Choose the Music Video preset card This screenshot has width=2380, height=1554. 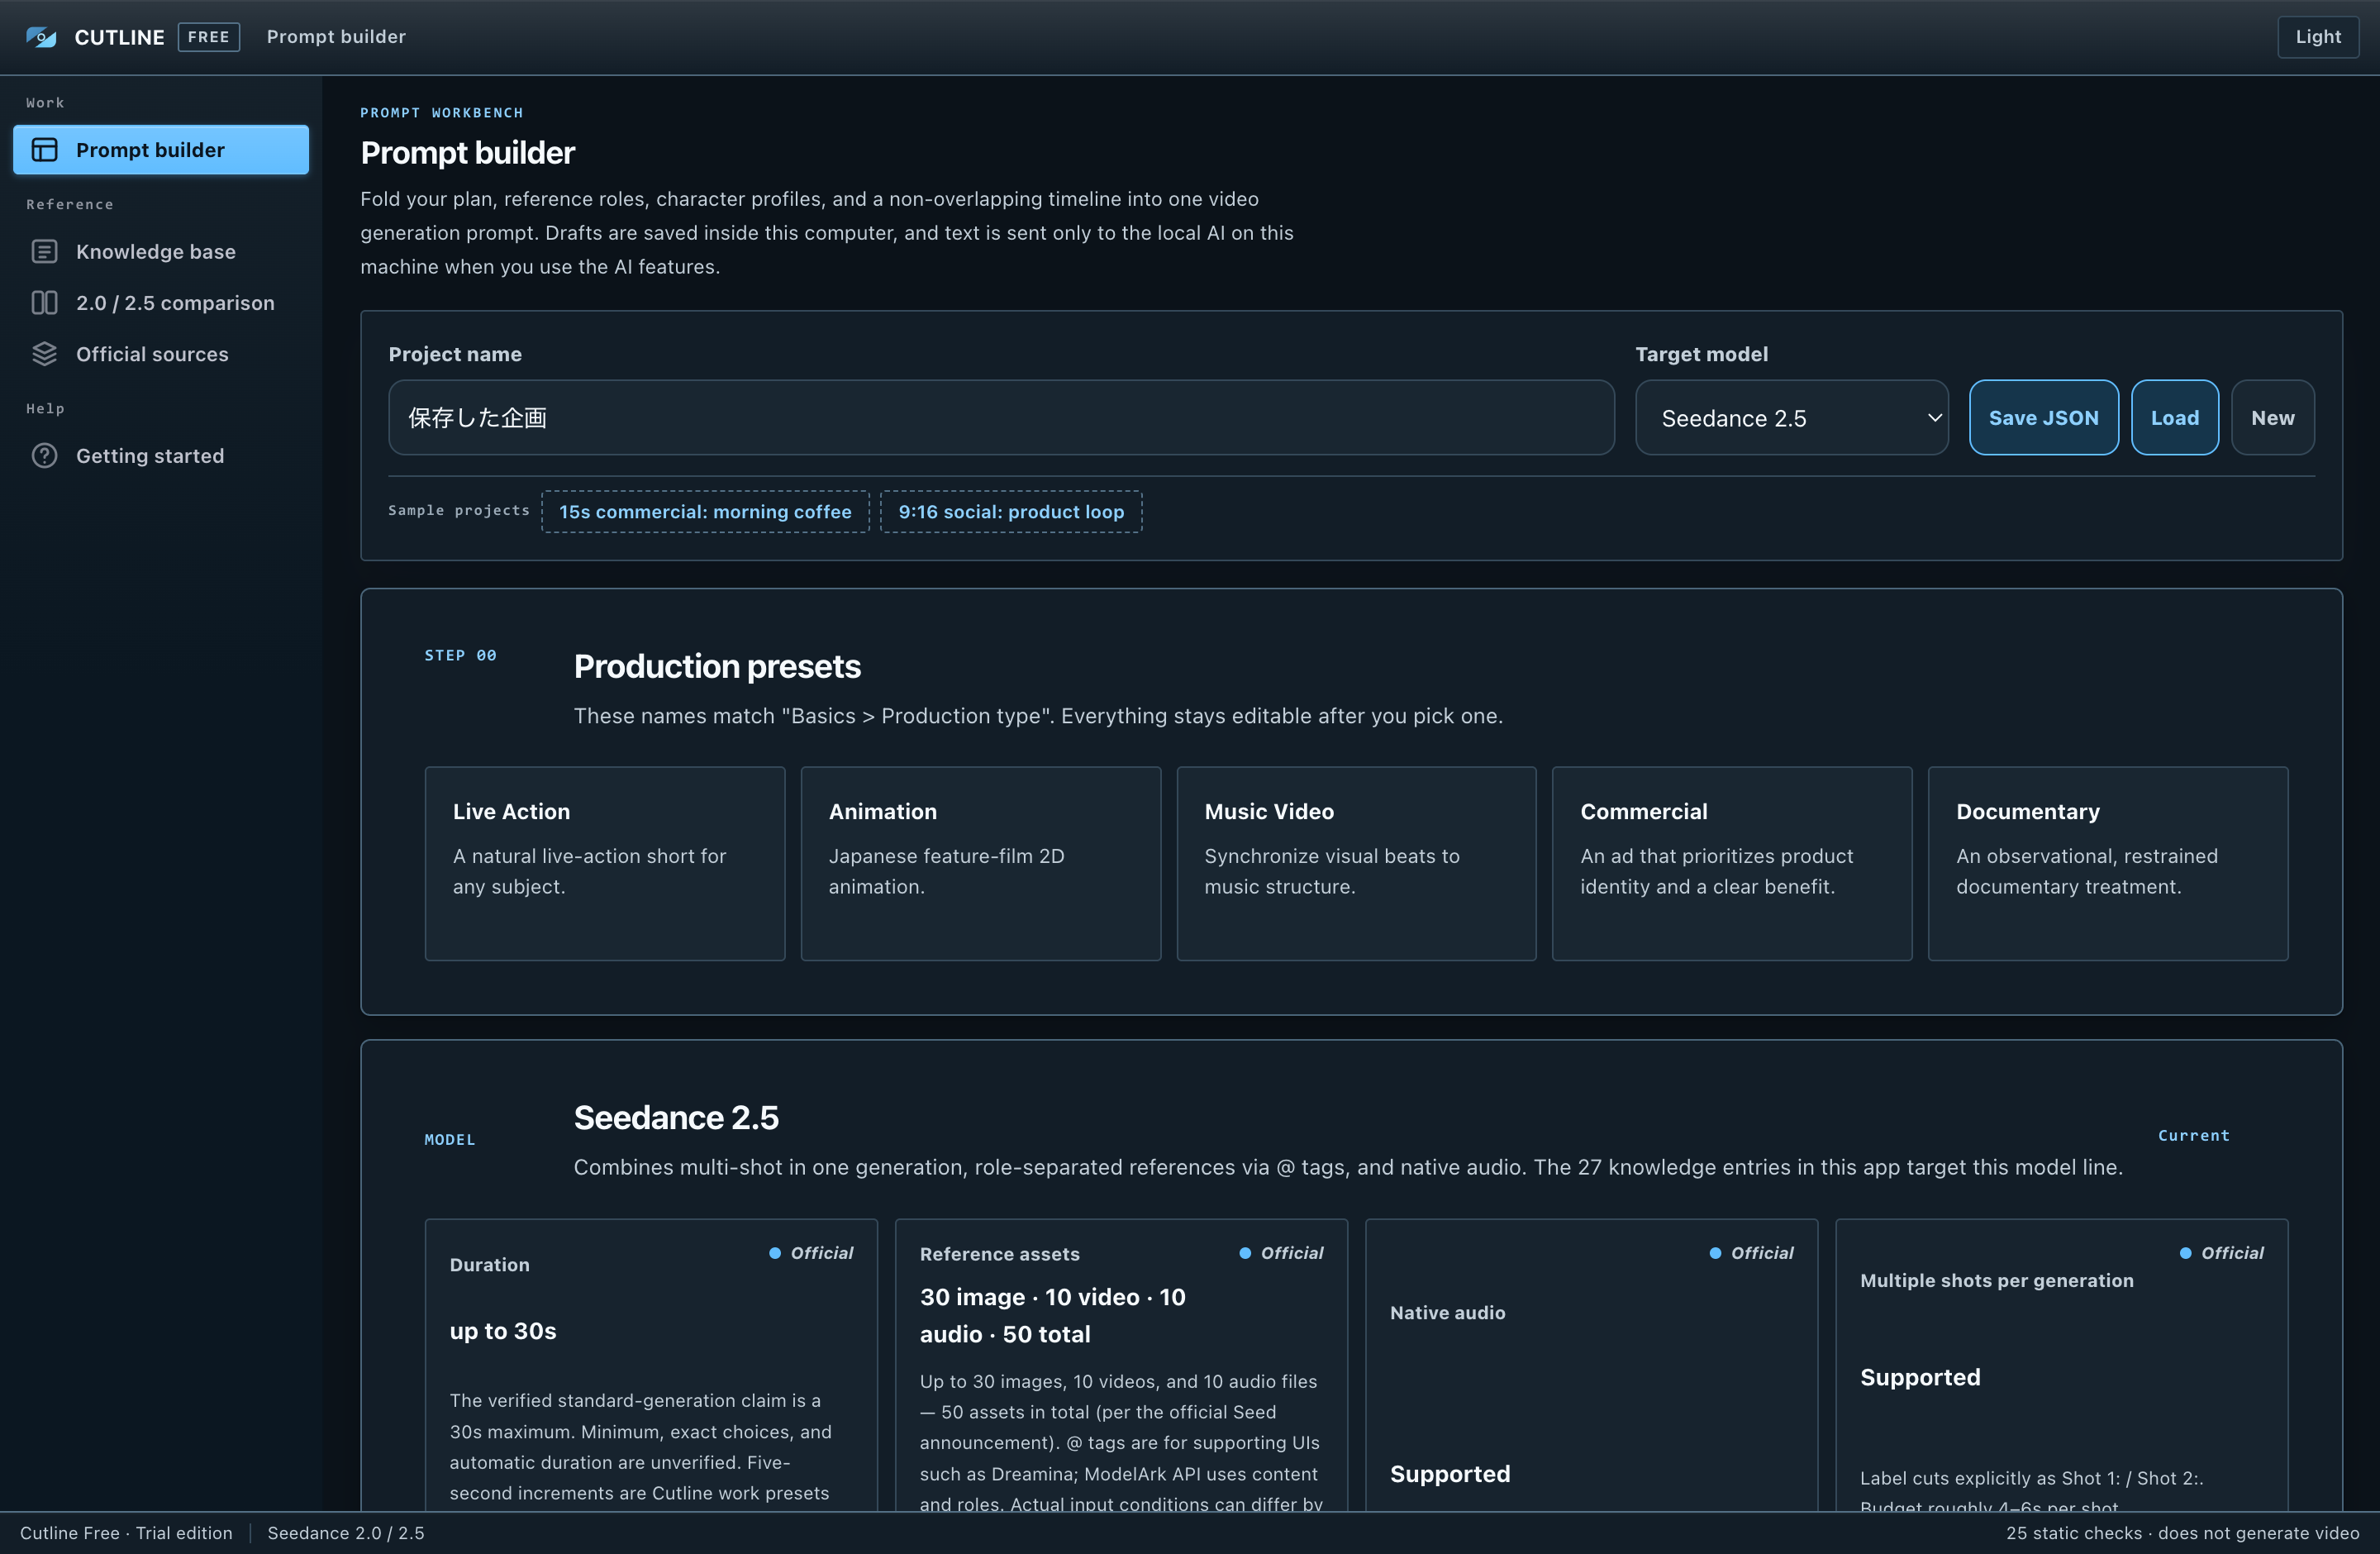point(1356,864)
